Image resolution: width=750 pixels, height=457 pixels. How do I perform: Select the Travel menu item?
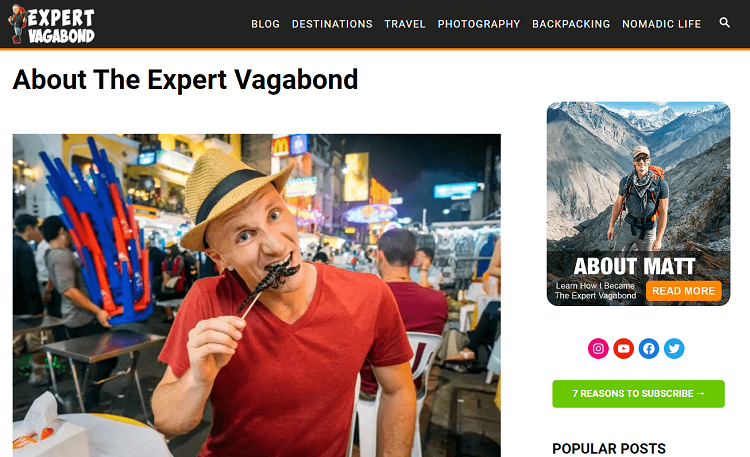pos(405,24)
